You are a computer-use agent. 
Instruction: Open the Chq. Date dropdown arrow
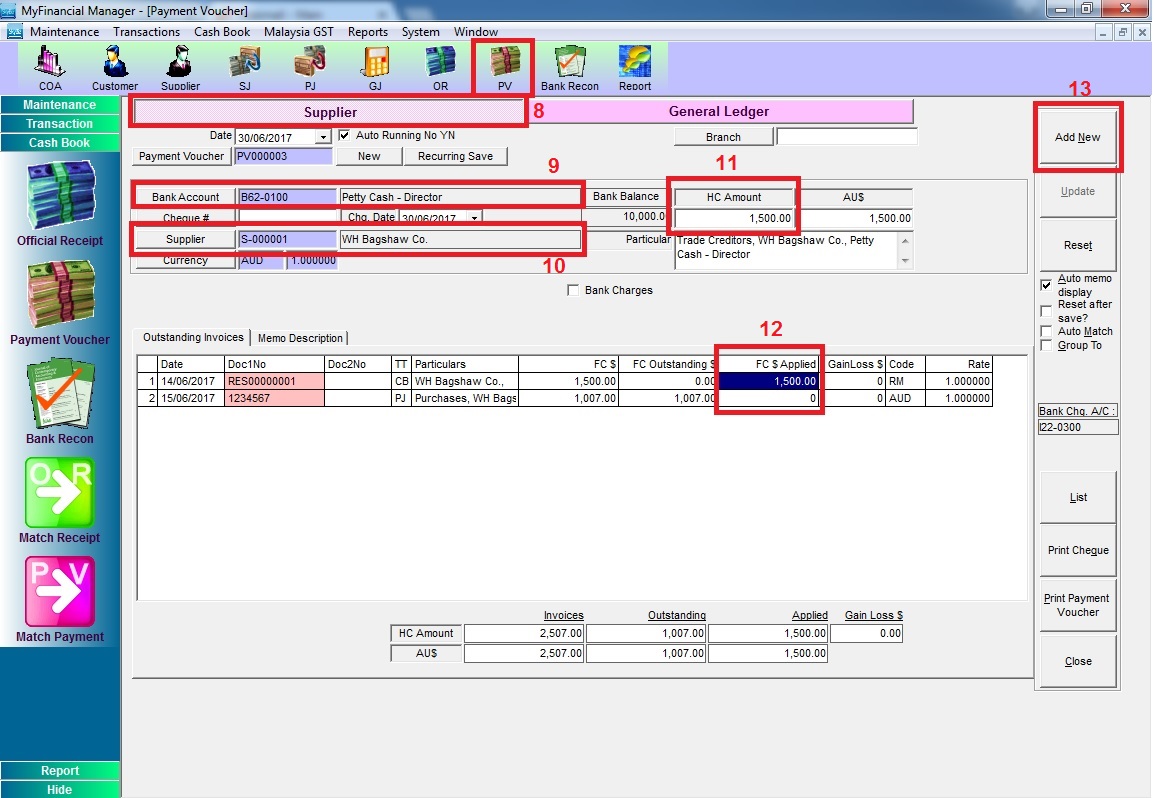[x=474, y=217]
